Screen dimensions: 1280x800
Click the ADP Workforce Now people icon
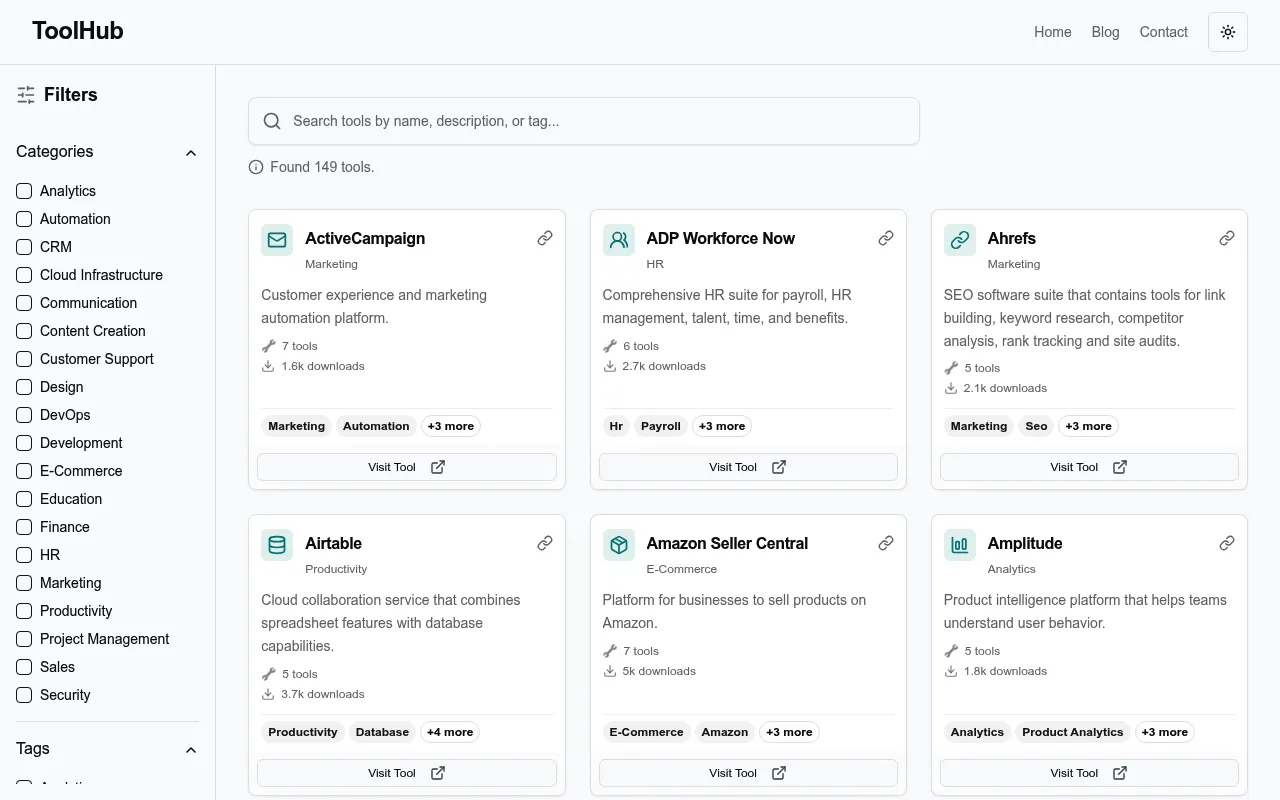619,240
